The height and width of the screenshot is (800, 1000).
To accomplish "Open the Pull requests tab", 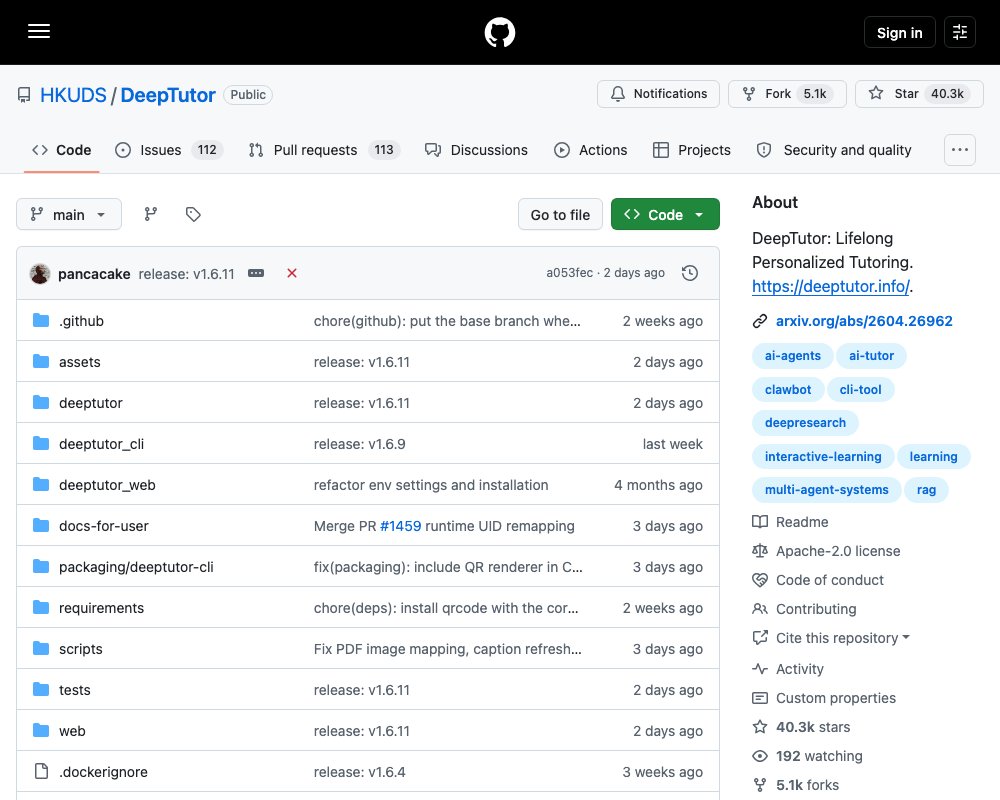I will pyautogui.click(x=324, y=150).
